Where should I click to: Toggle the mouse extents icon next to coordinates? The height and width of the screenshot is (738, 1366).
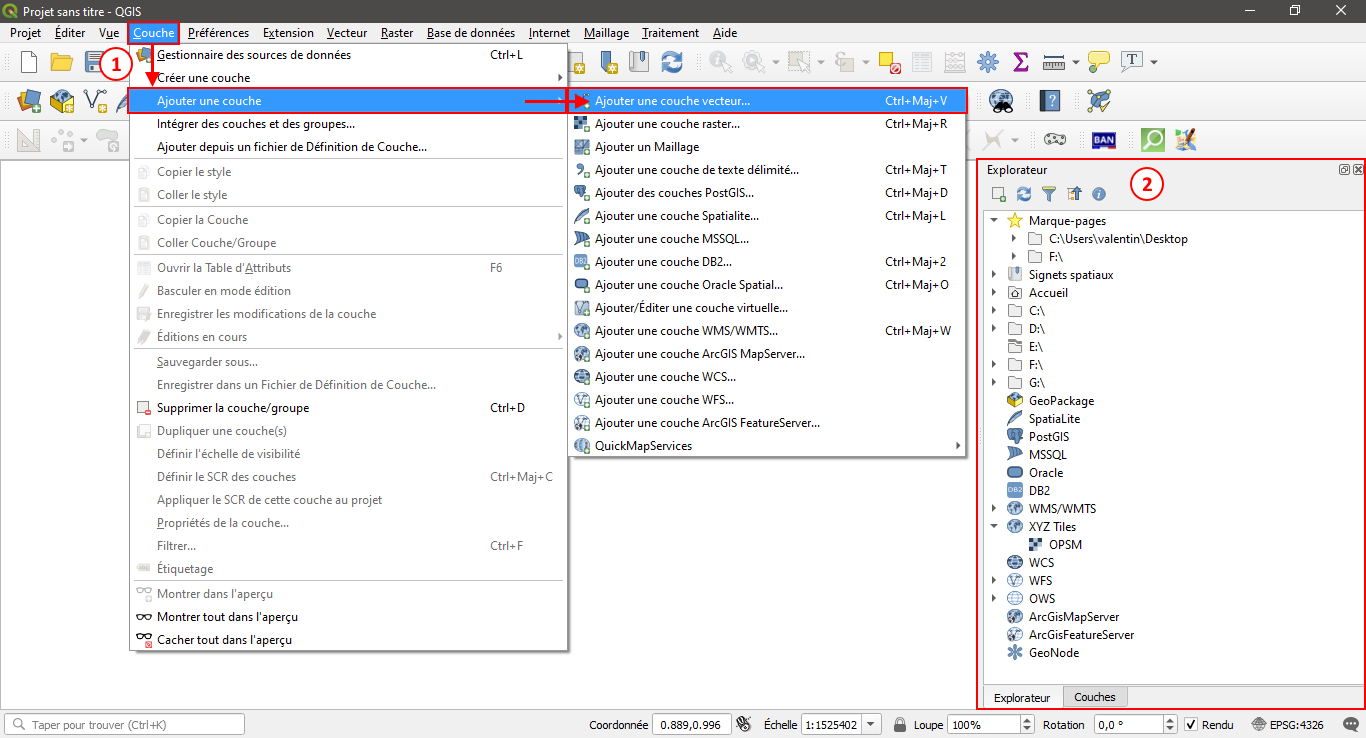point(743,724)
